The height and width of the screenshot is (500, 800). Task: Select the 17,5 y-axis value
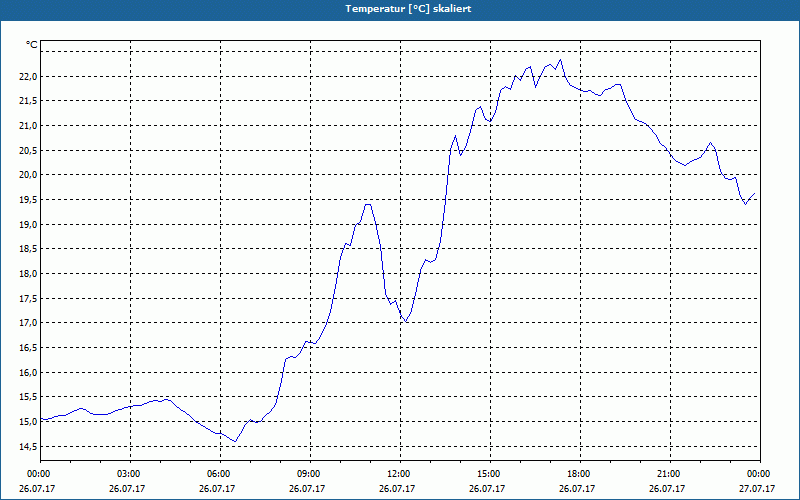28,298
